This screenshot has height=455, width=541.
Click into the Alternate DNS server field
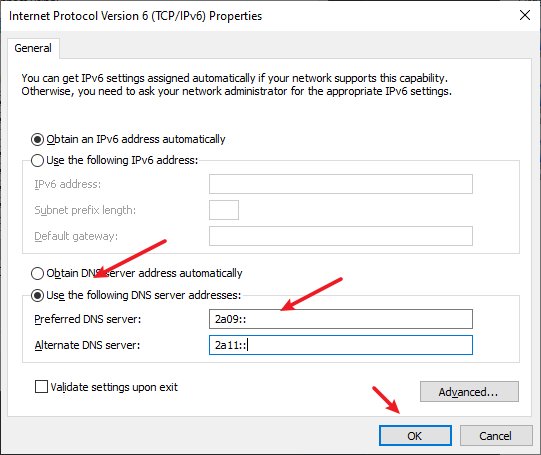tap(341, 345)
